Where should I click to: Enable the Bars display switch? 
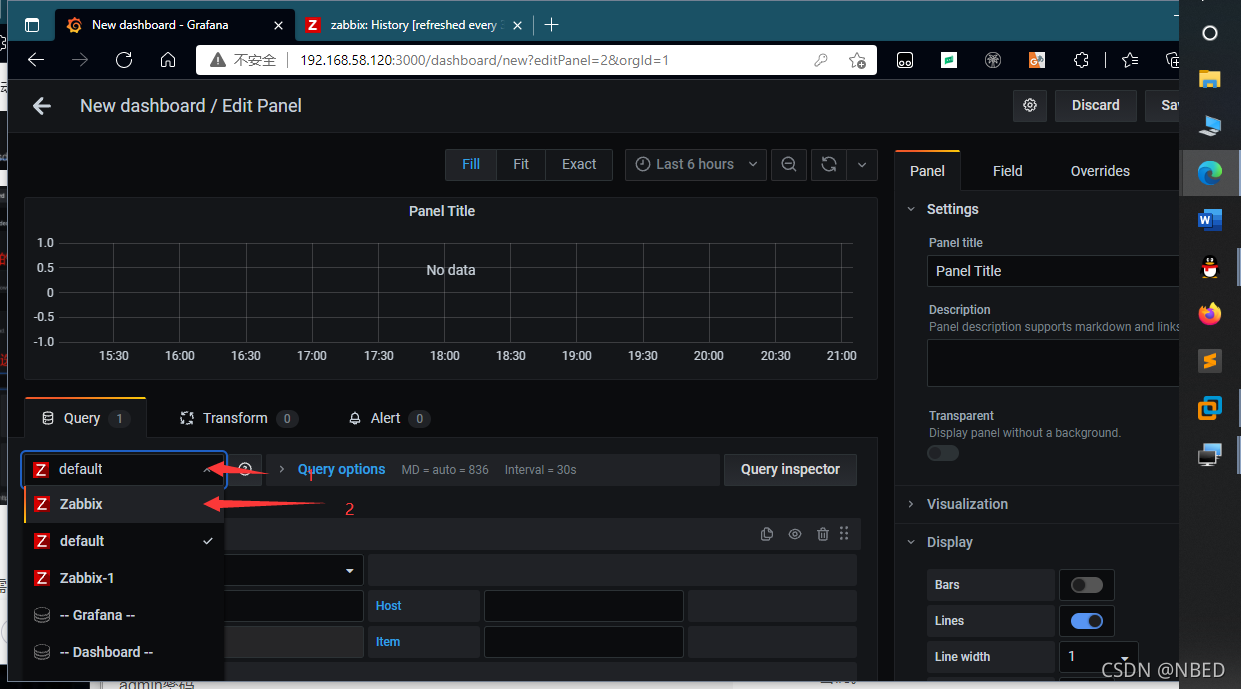click(1087, 585)
